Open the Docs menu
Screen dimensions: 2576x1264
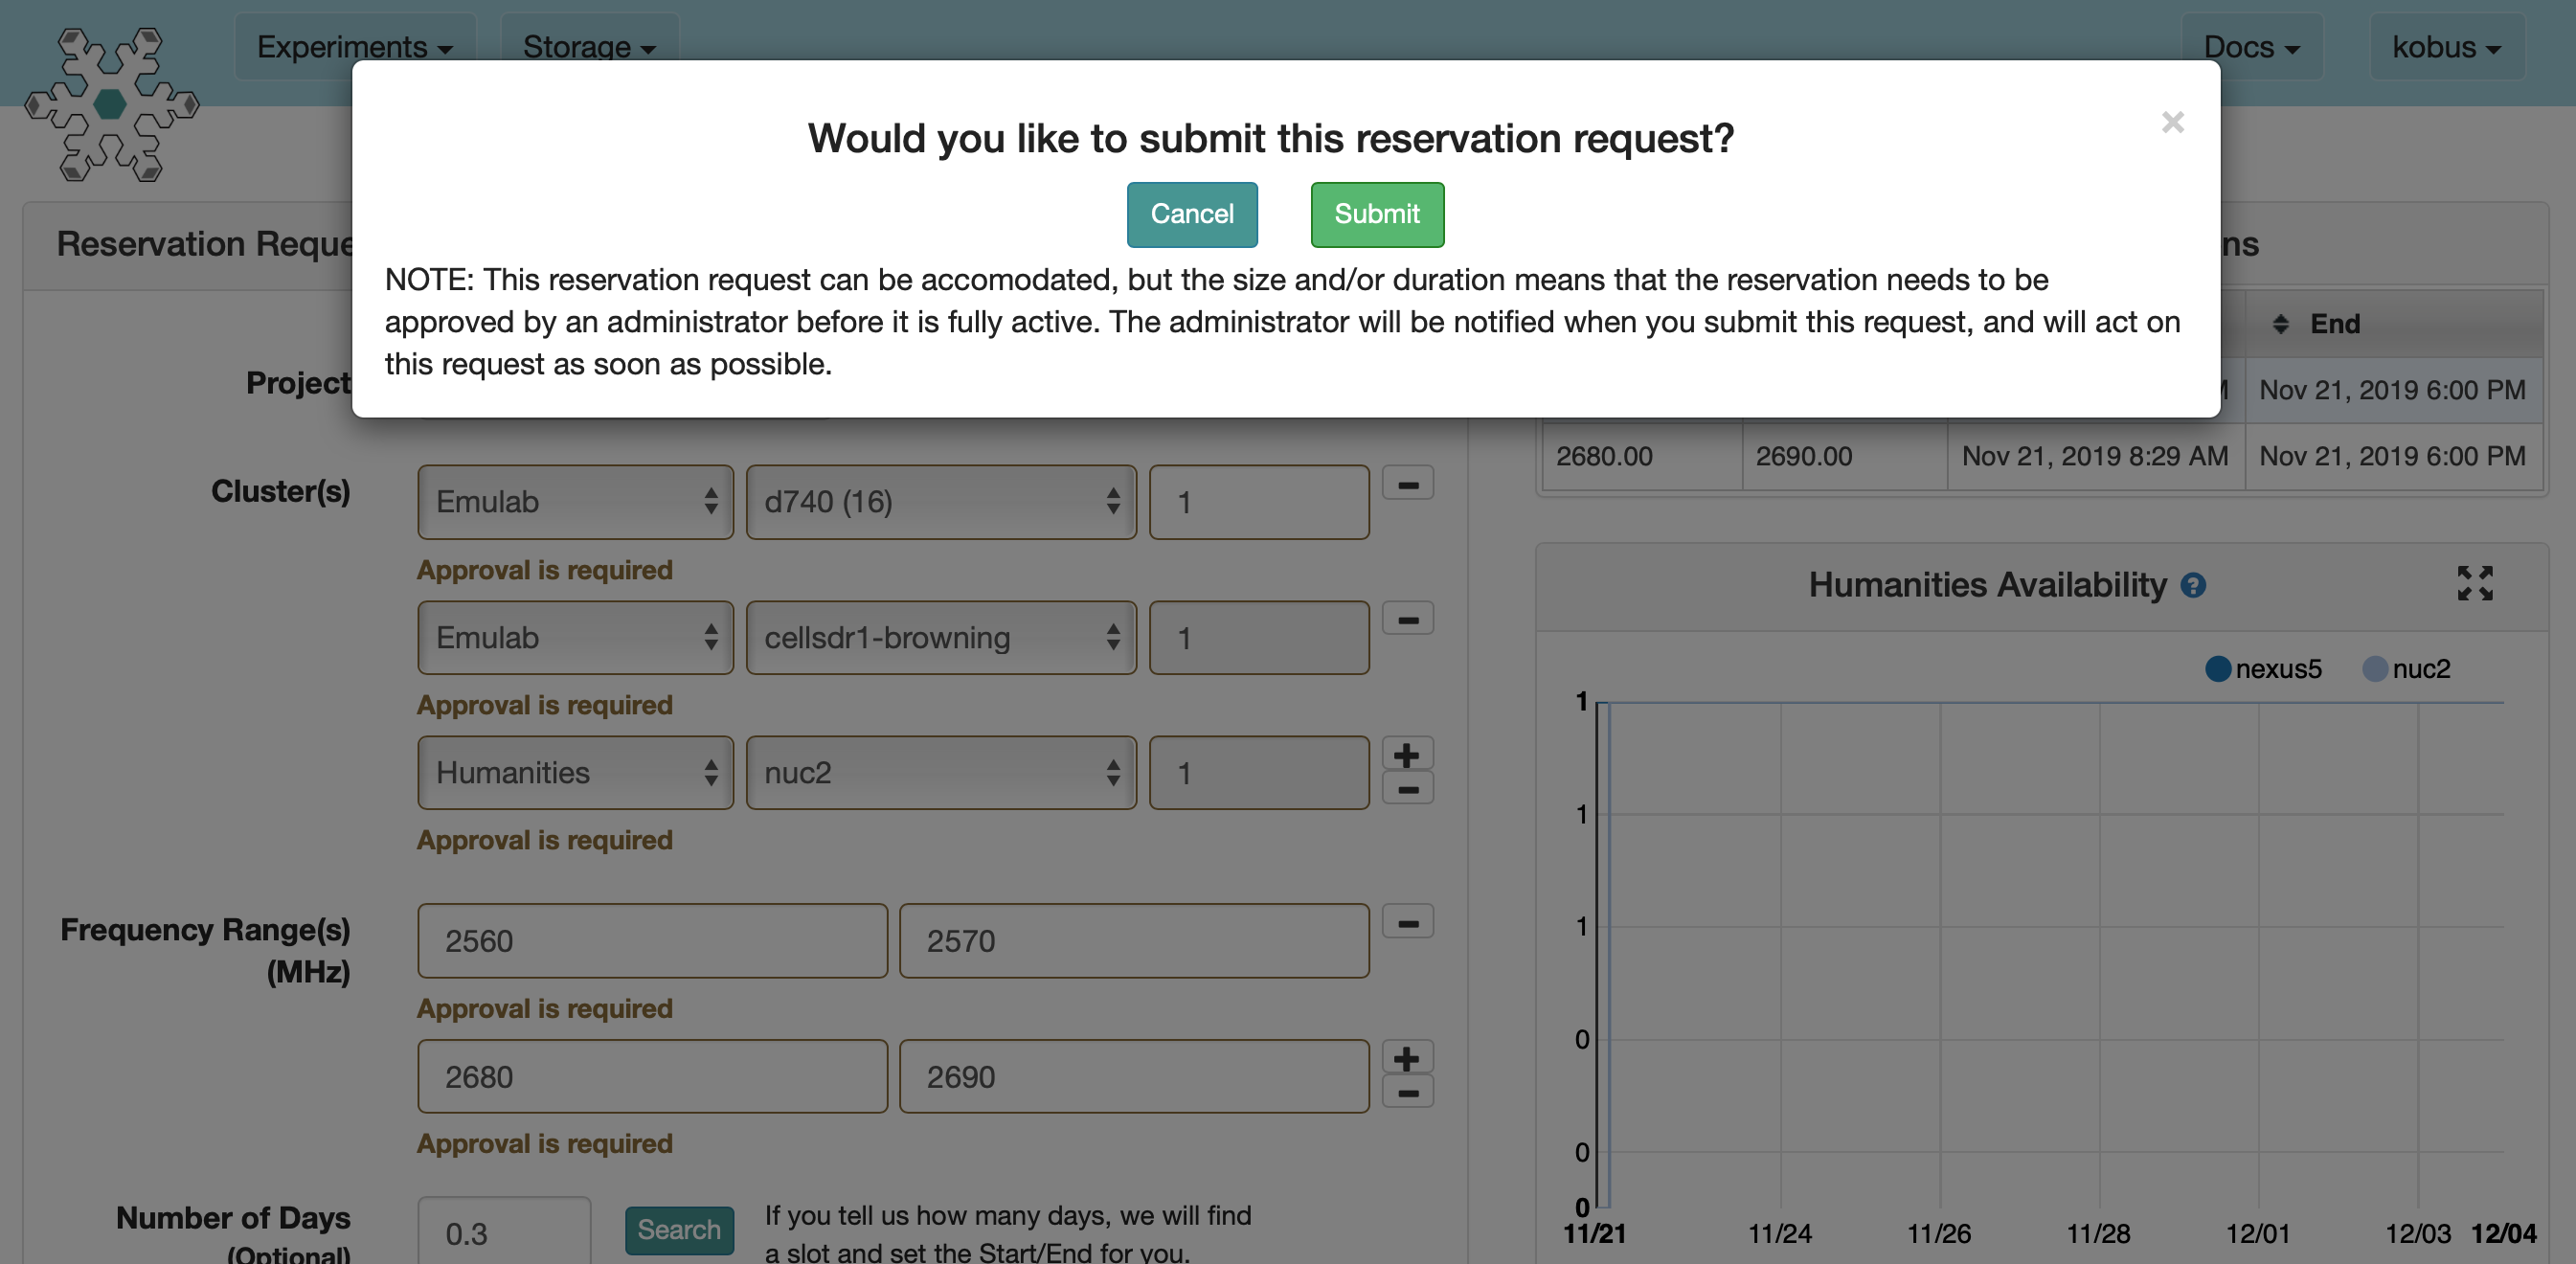point(2252,46)
